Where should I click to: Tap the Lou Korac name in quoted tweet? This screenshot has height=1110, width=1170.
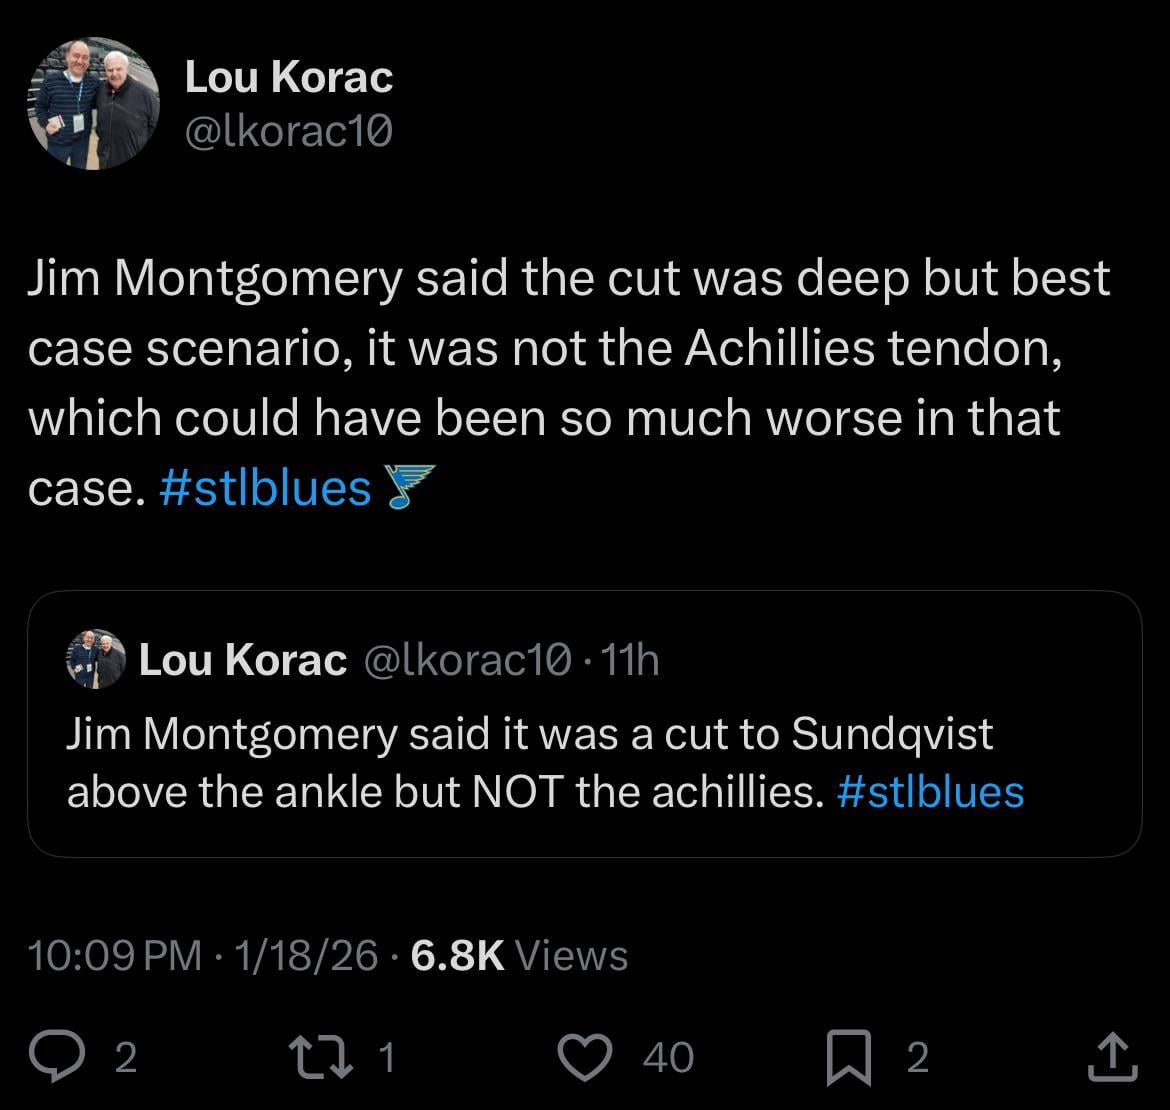pyautogui.click(x=242, y=660)
